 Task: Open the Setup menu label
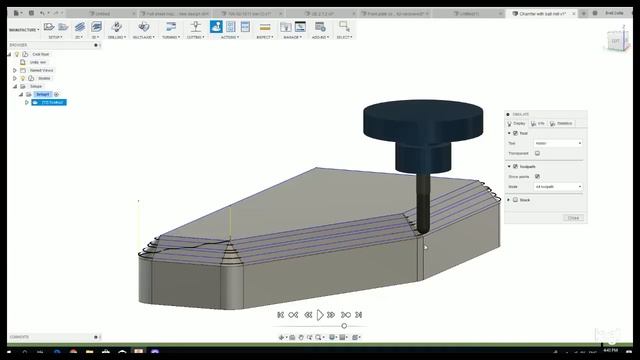click(x=55, y=37)
